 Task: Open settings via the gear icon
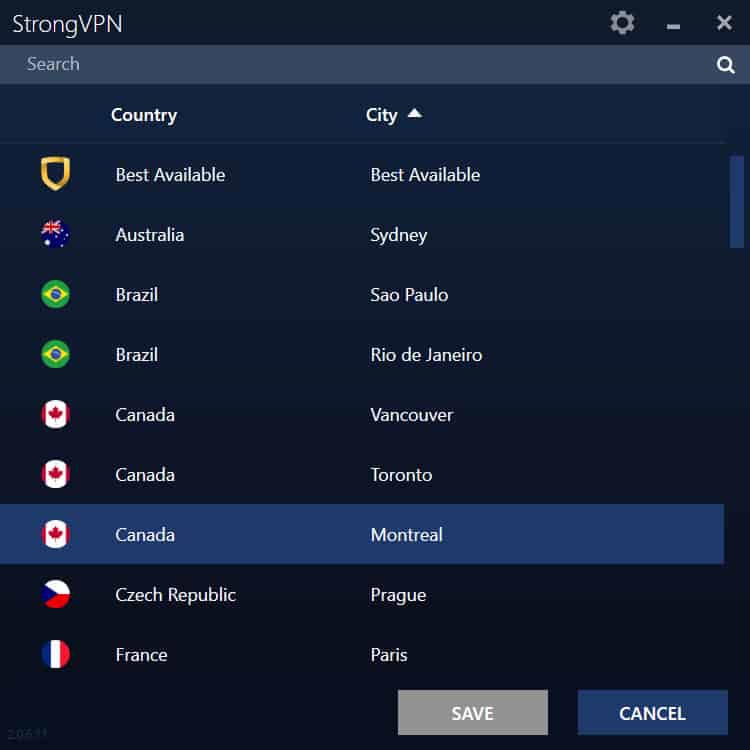click(x=622, y=22)
